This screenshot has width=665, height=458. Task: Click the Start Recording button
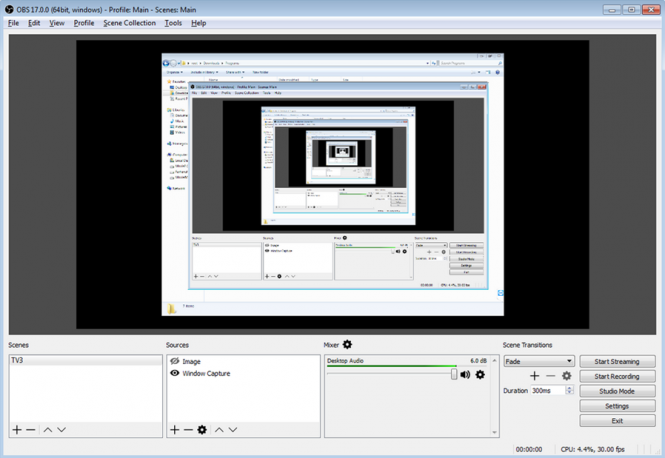pyautogui.click(x=617, y=376)
